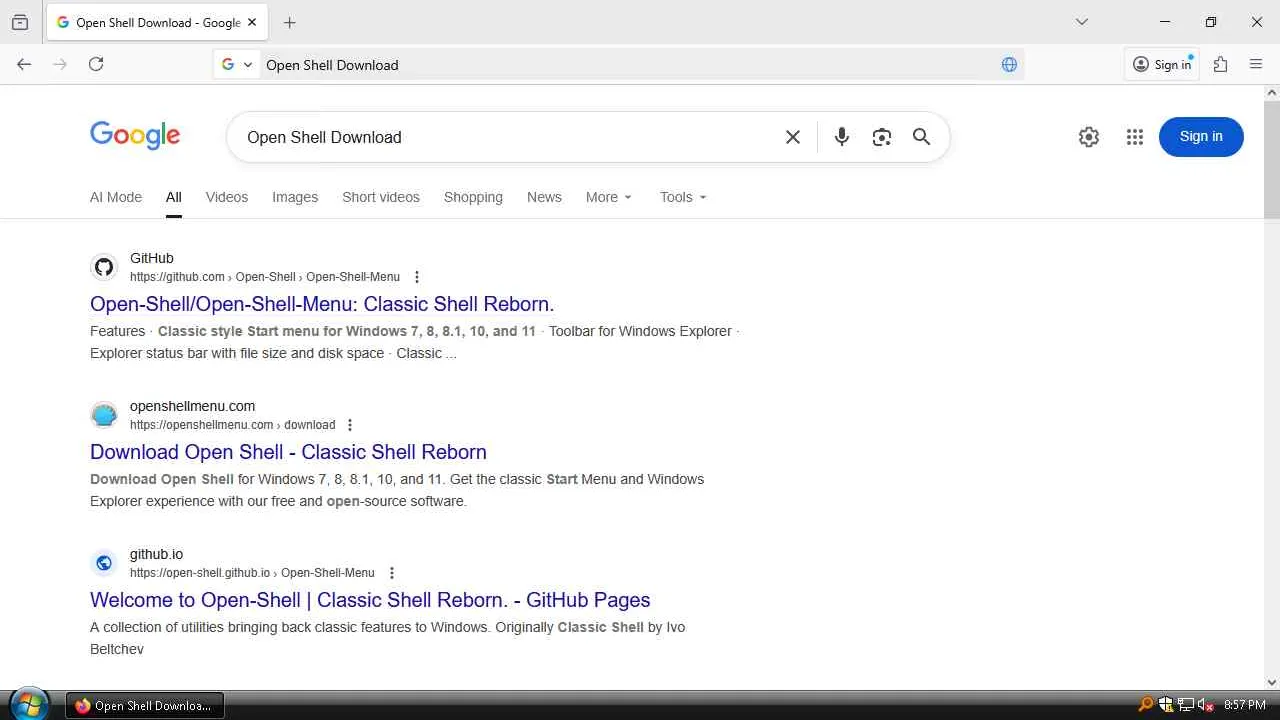Open the Extensions puzzle icon

pyautogui.click(x=1220, y=64)
